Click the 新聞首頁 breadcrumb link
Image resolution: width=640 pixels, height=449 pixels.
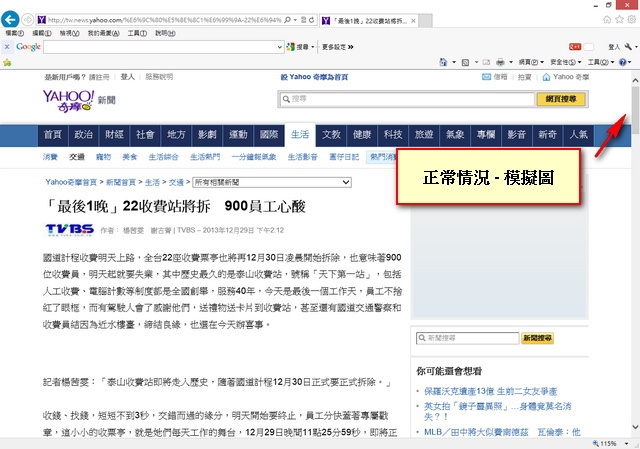[x=121, y=183]
